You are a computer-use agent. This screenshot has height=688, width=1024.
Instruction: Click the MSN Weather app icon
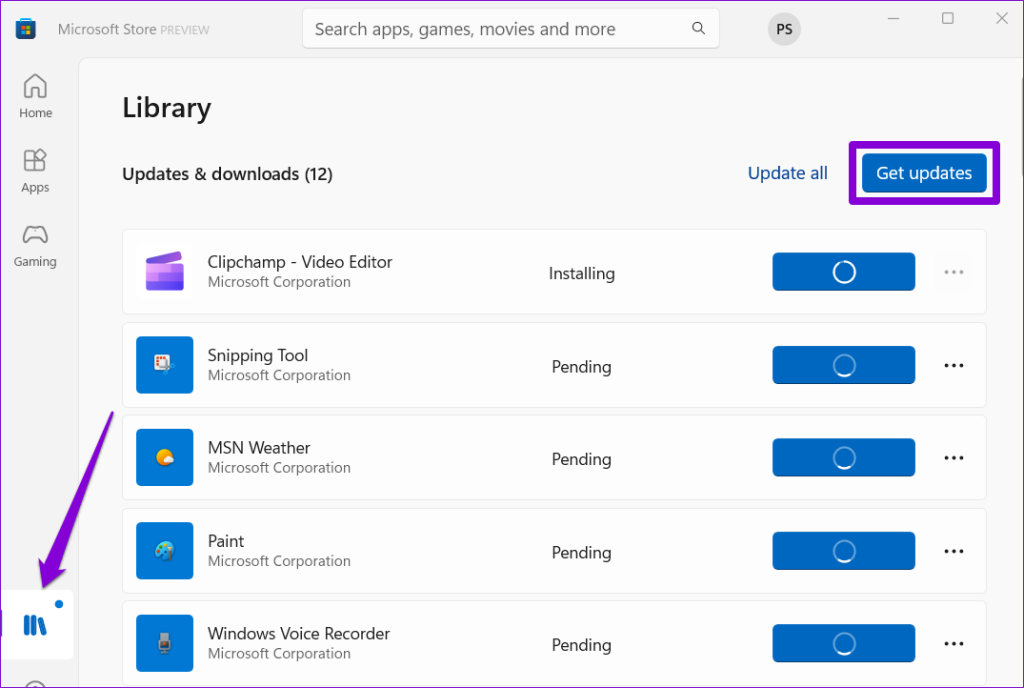pyautogui.click(x=164, y=458)
